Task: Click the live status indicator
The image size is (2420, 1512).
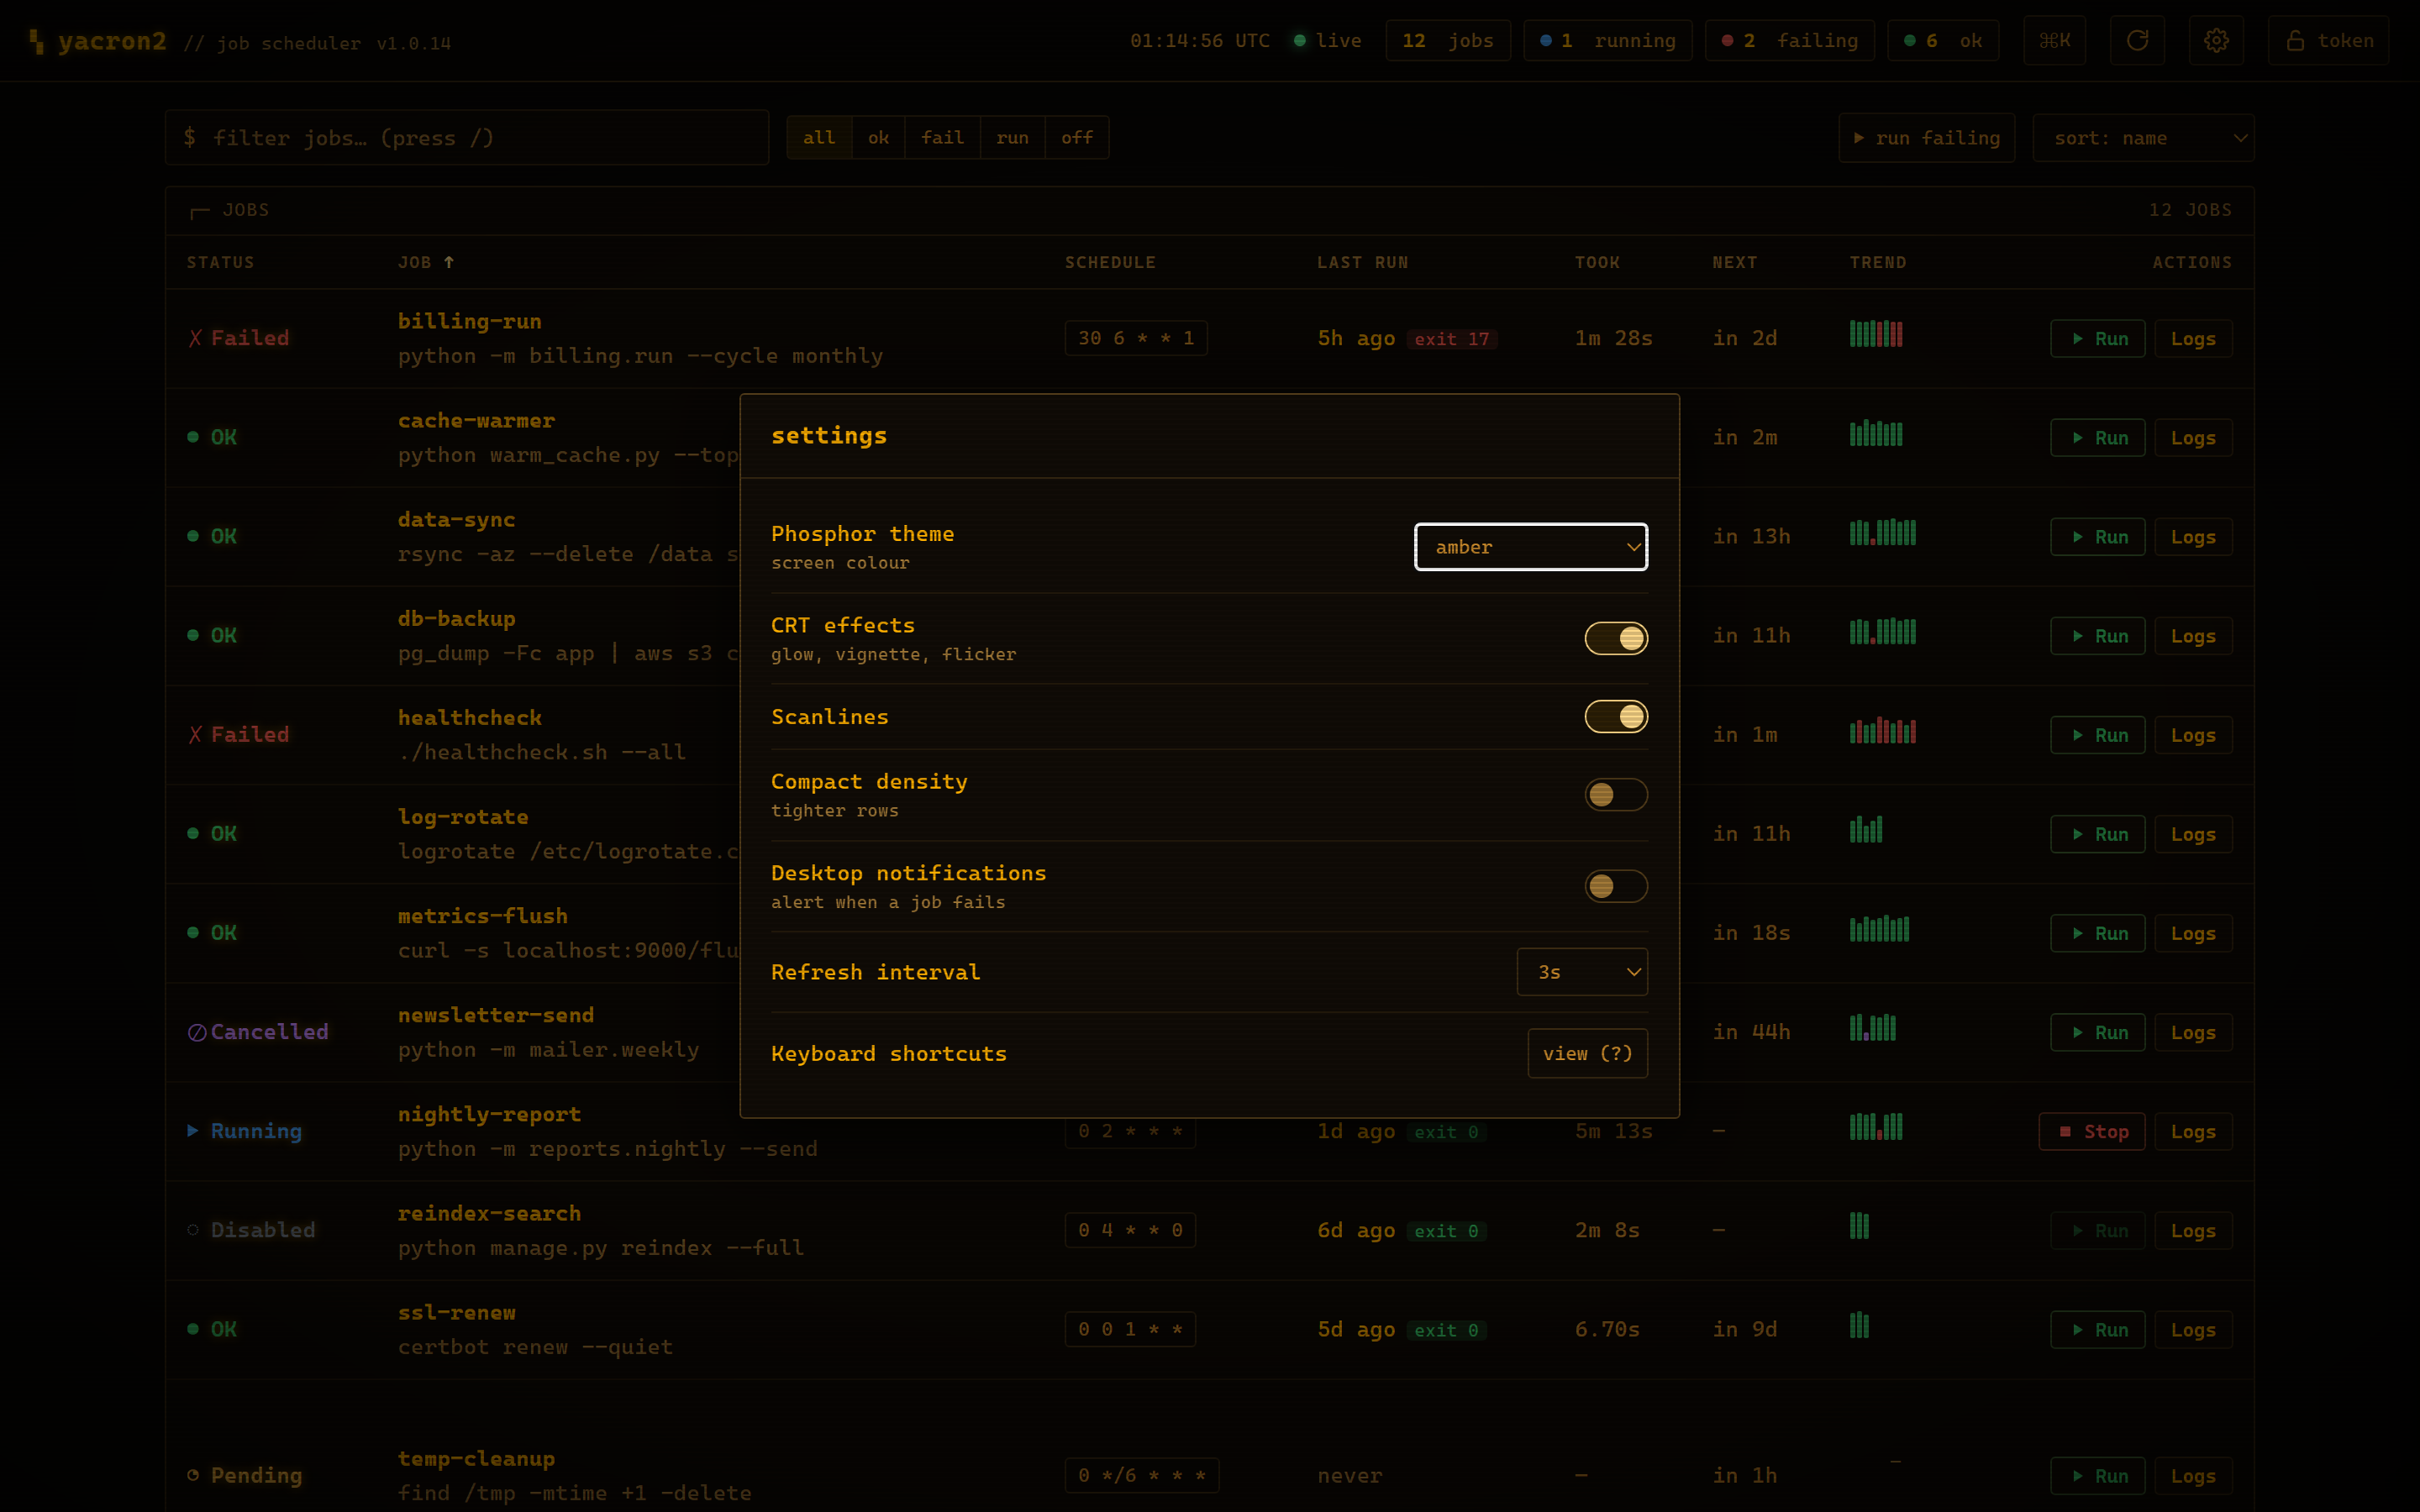Action: click(x=1327, y=41)
